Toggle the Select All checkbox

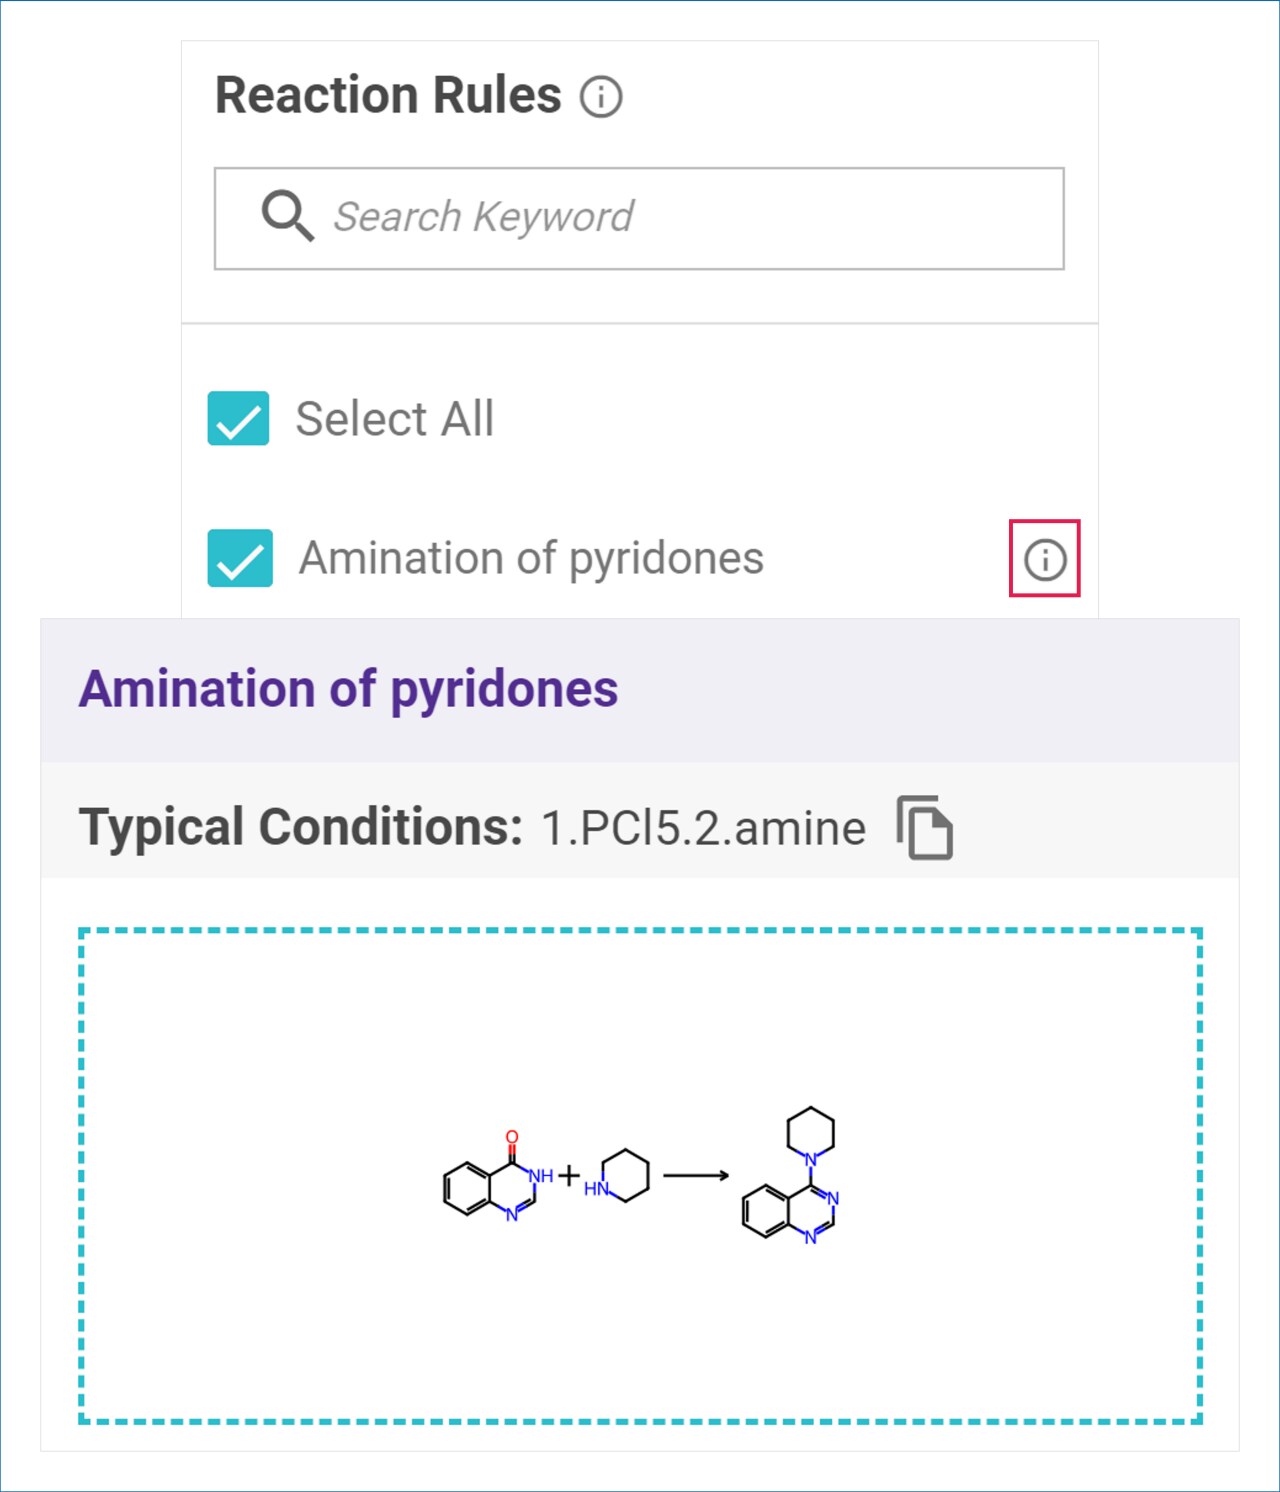238,418
